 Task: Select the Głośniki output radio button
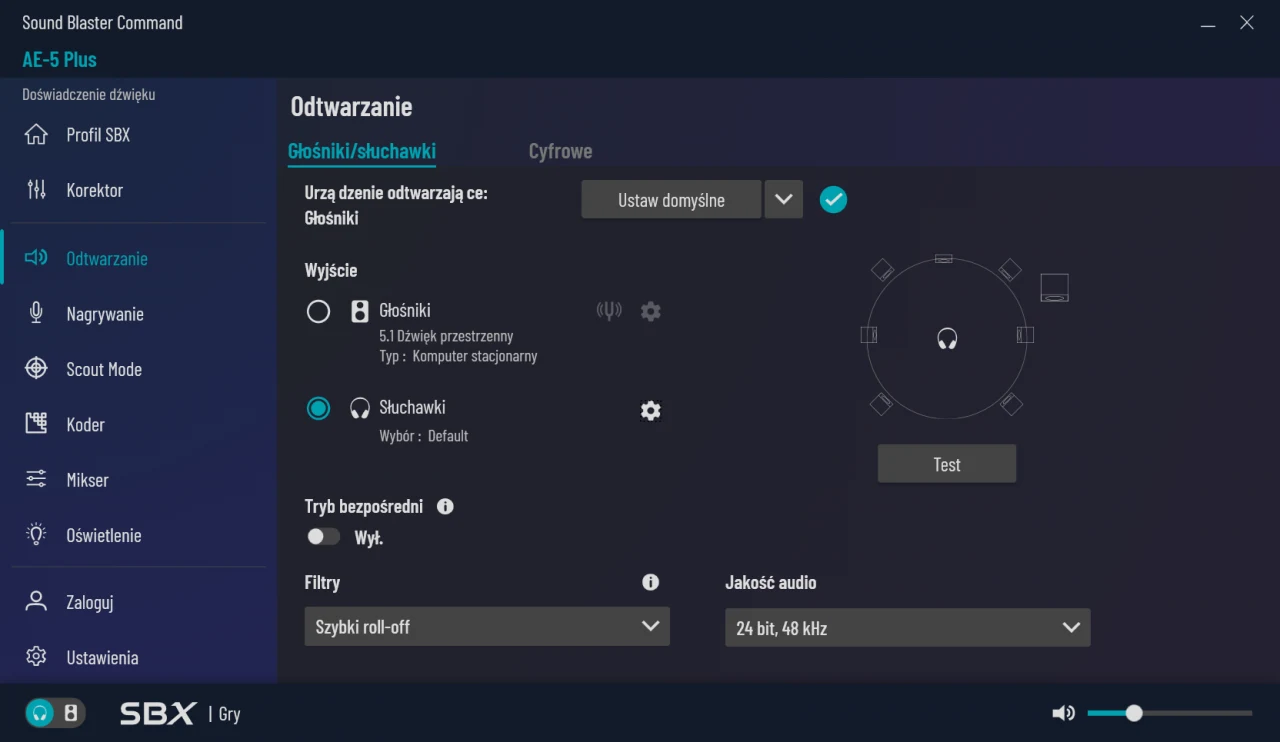[x=318, y=312]
